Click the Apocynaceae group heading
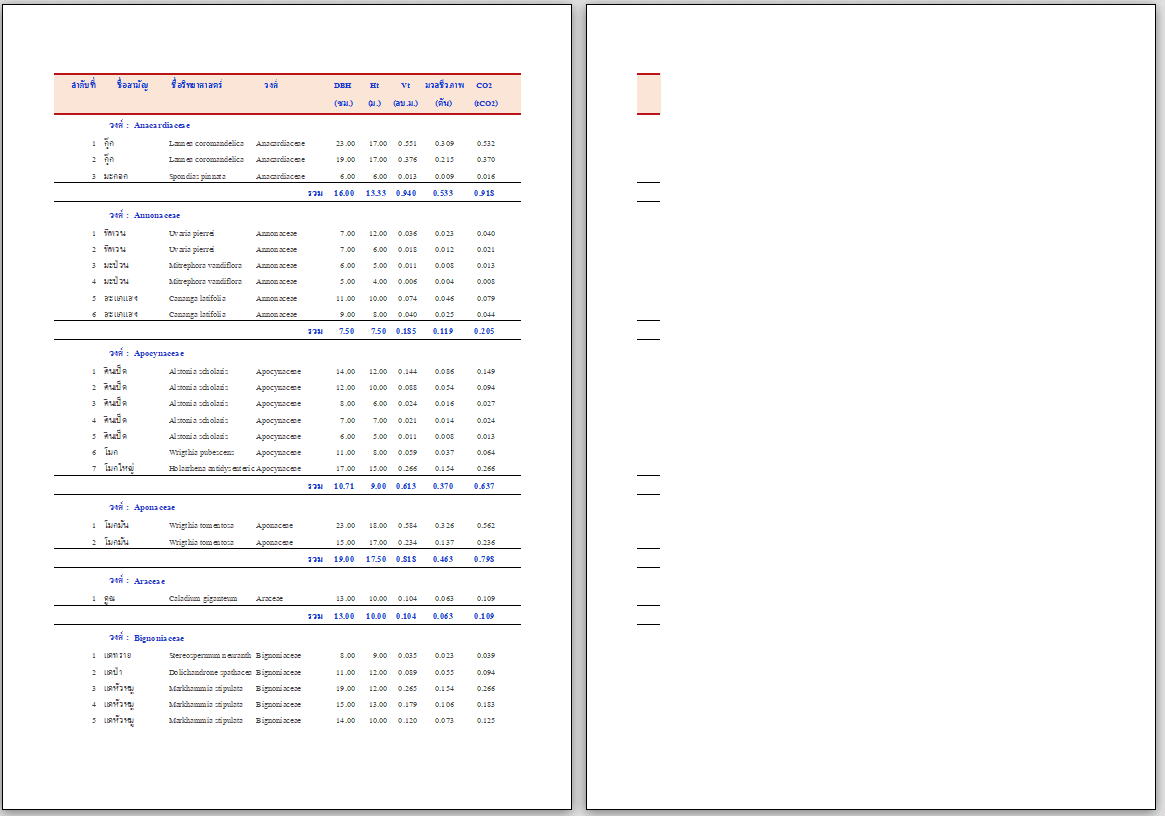Image resolution: width=1165 pixels, height=816 pixels. (x=159, y=354)
